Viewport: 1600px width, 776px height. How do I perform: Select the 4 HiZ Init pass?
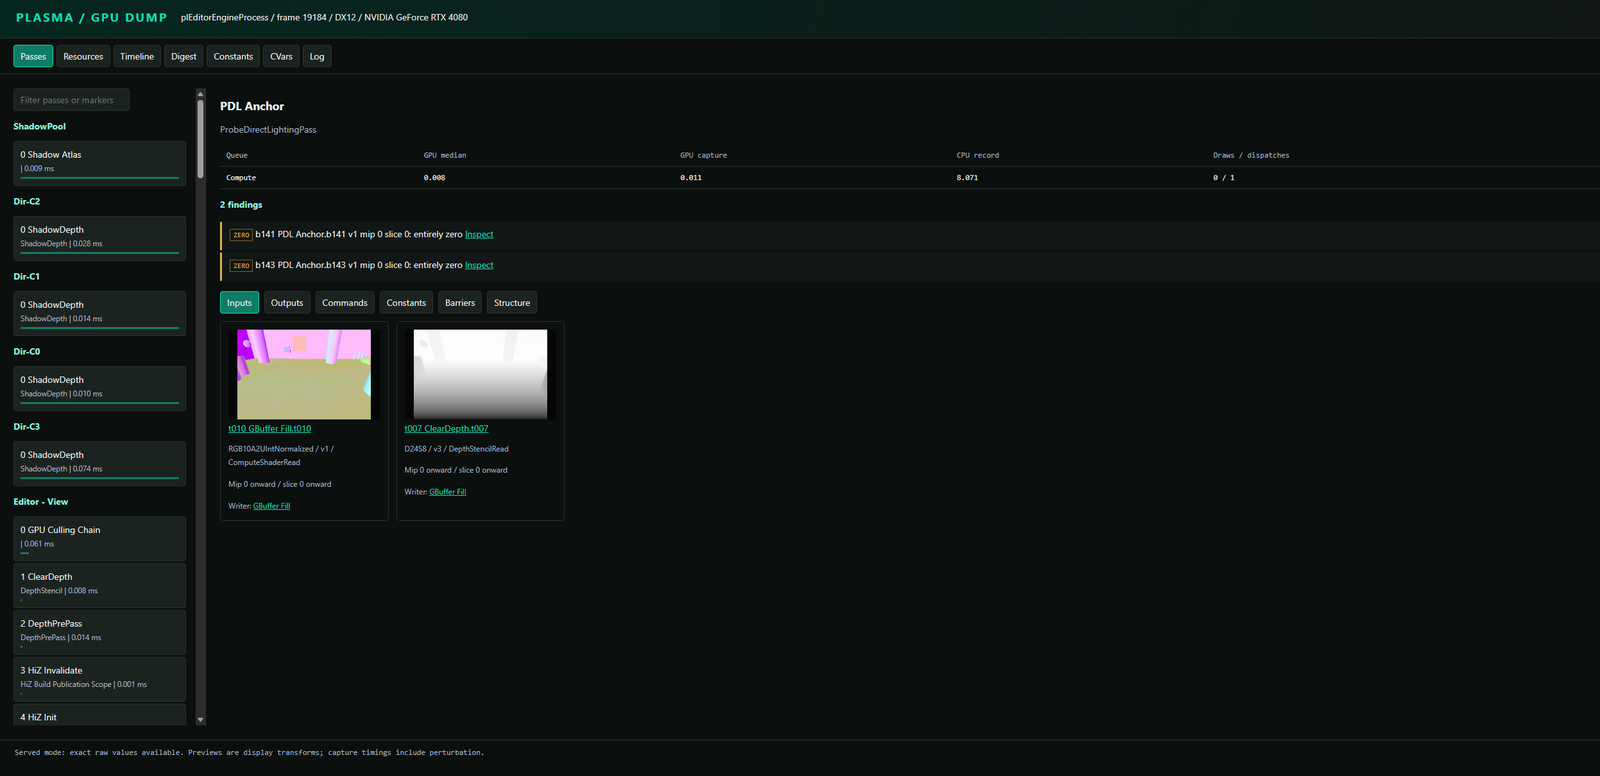click(x=100, y=714)
